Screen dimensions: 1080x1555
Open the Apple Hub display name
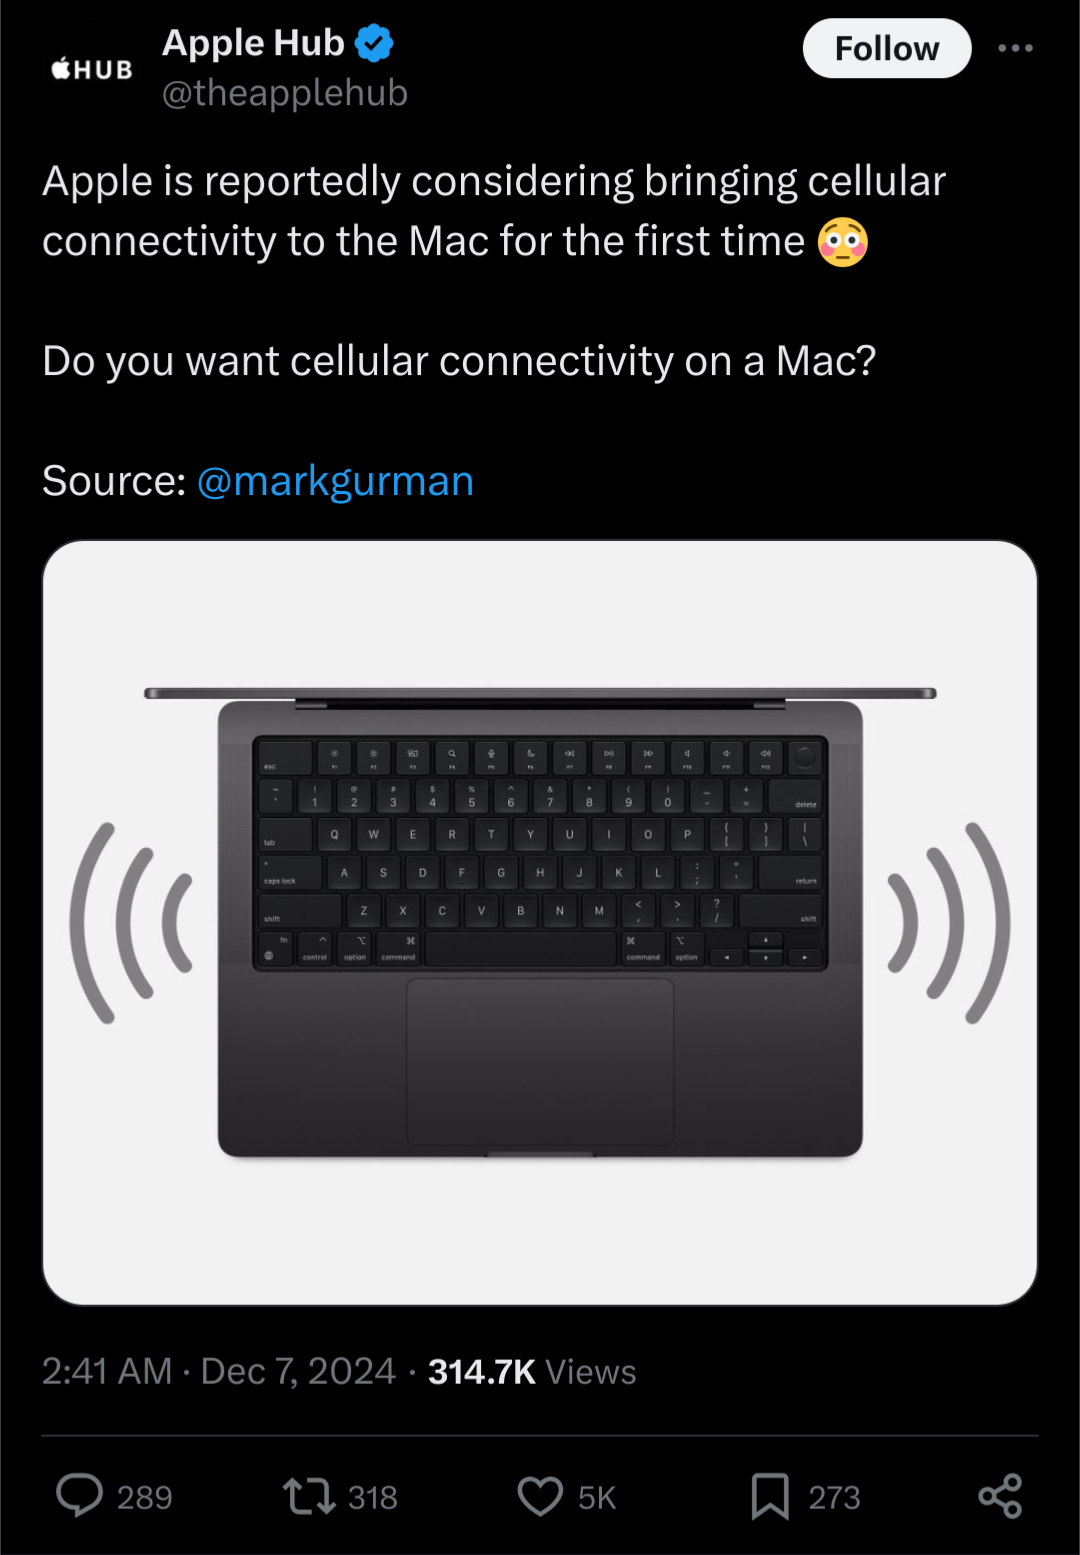[253, 43]
